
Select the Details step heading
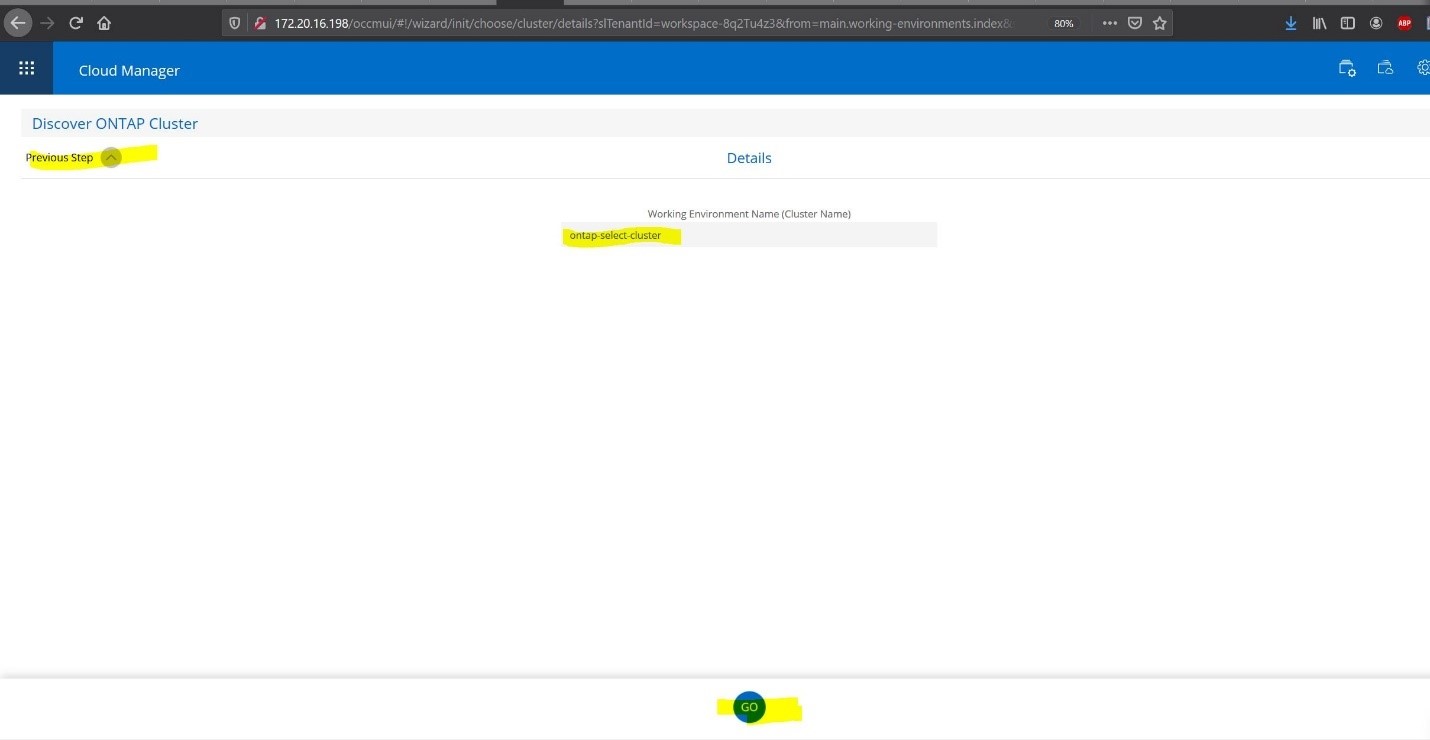tap(749, 158)
